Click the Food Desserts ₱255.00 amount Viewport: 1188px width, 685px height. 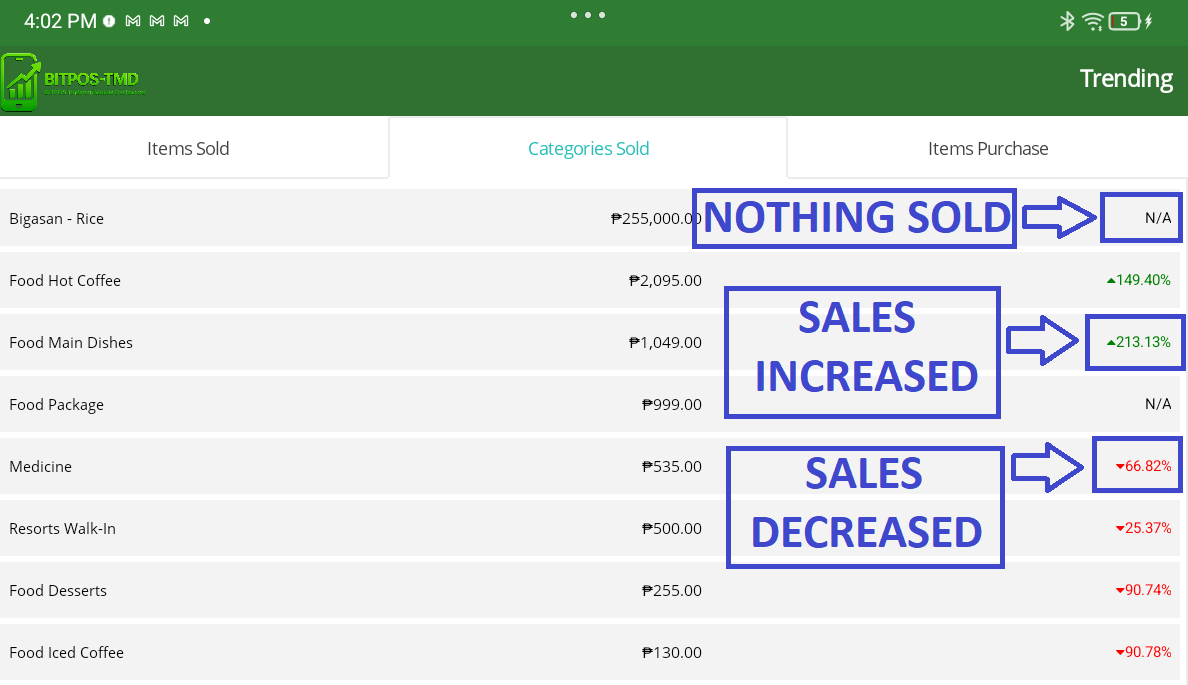tap(671, 591)
